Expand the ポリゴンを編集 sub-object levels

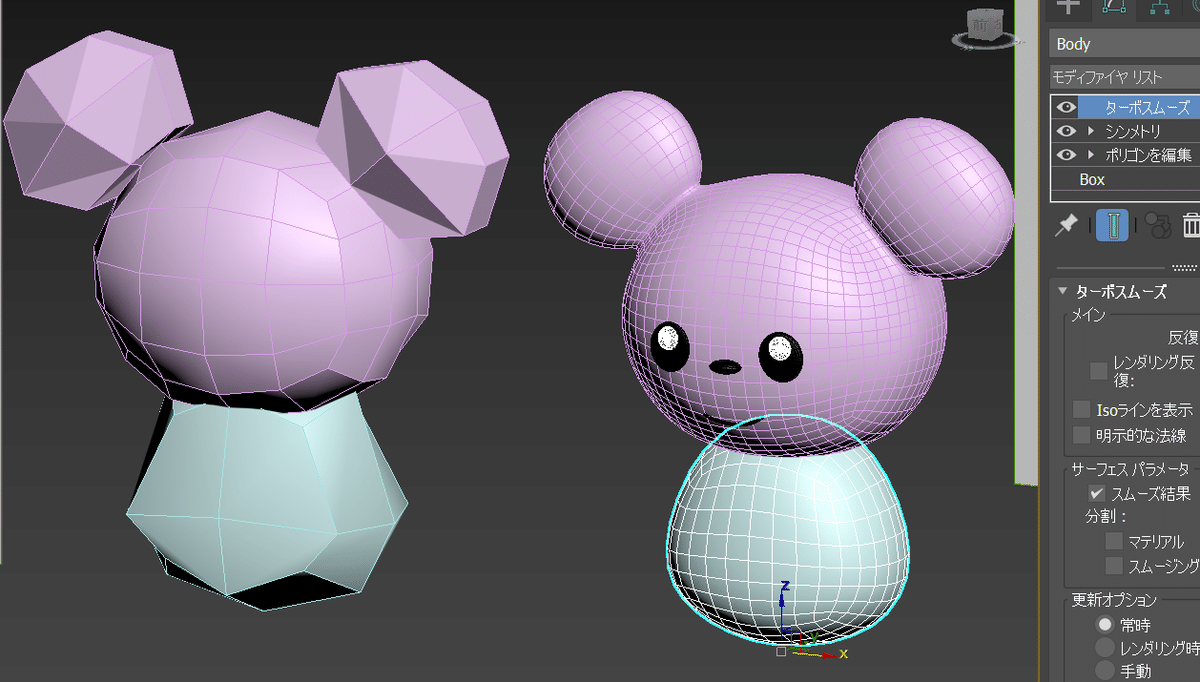1092,155
